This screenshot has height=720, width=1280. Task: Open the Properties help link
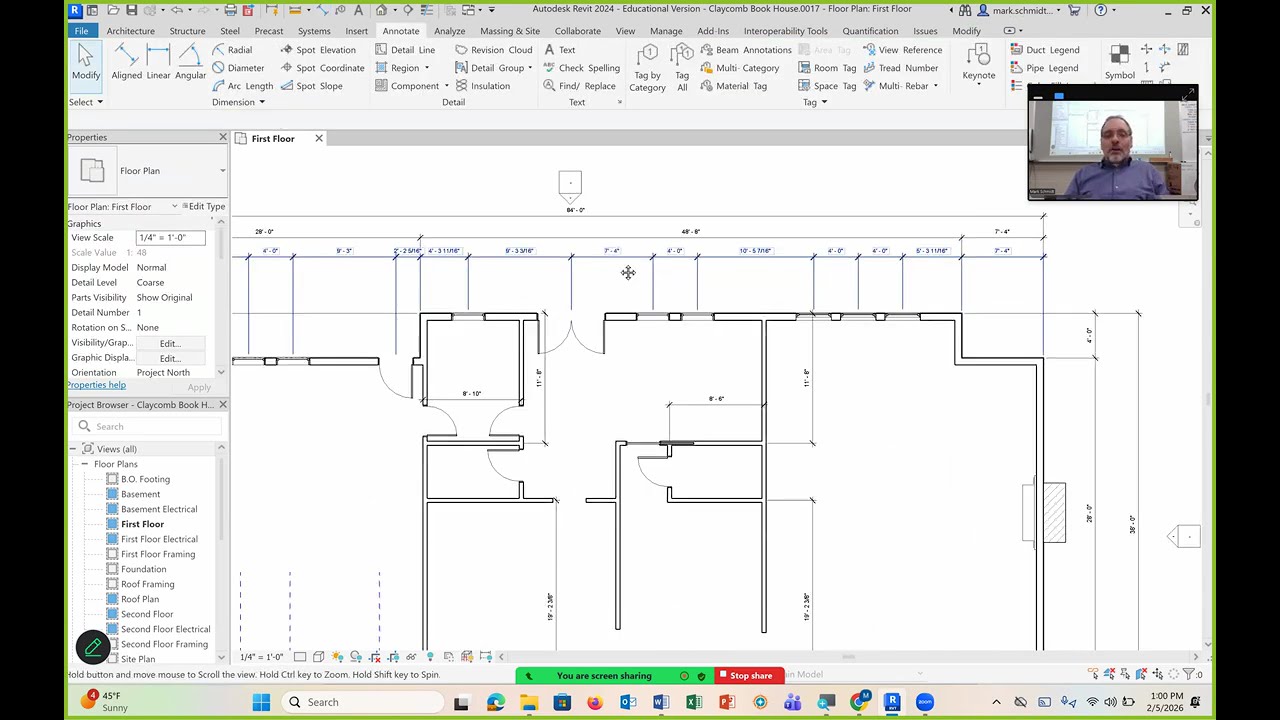tap(97, 385)
